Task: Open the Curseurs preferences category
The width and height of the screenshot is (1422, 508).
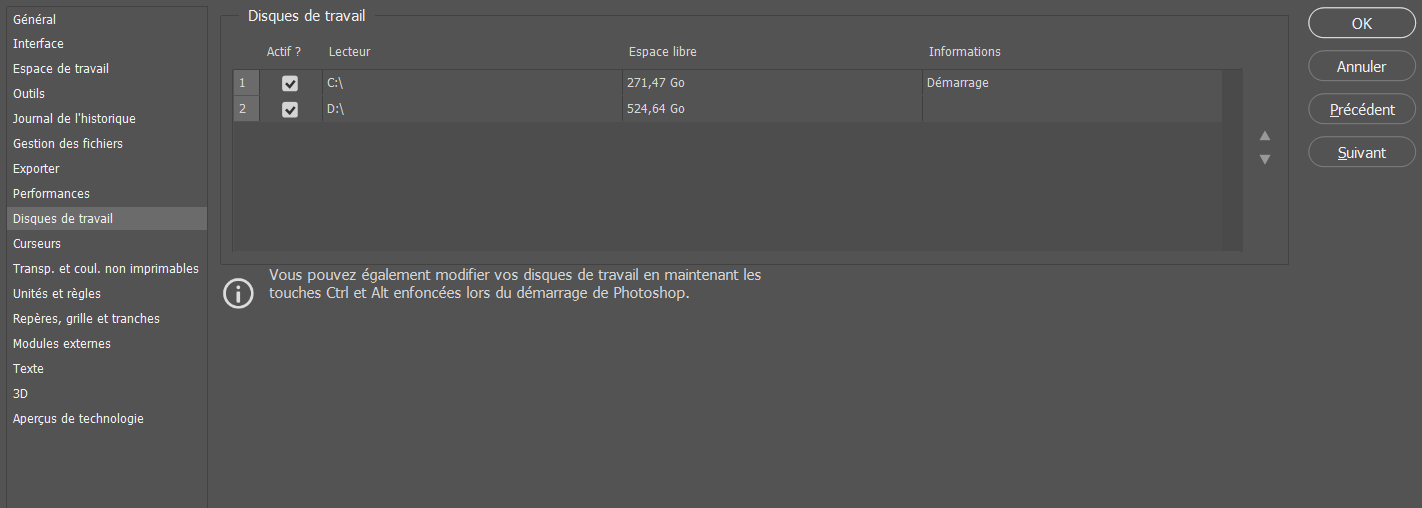Action: coord(37,244)
